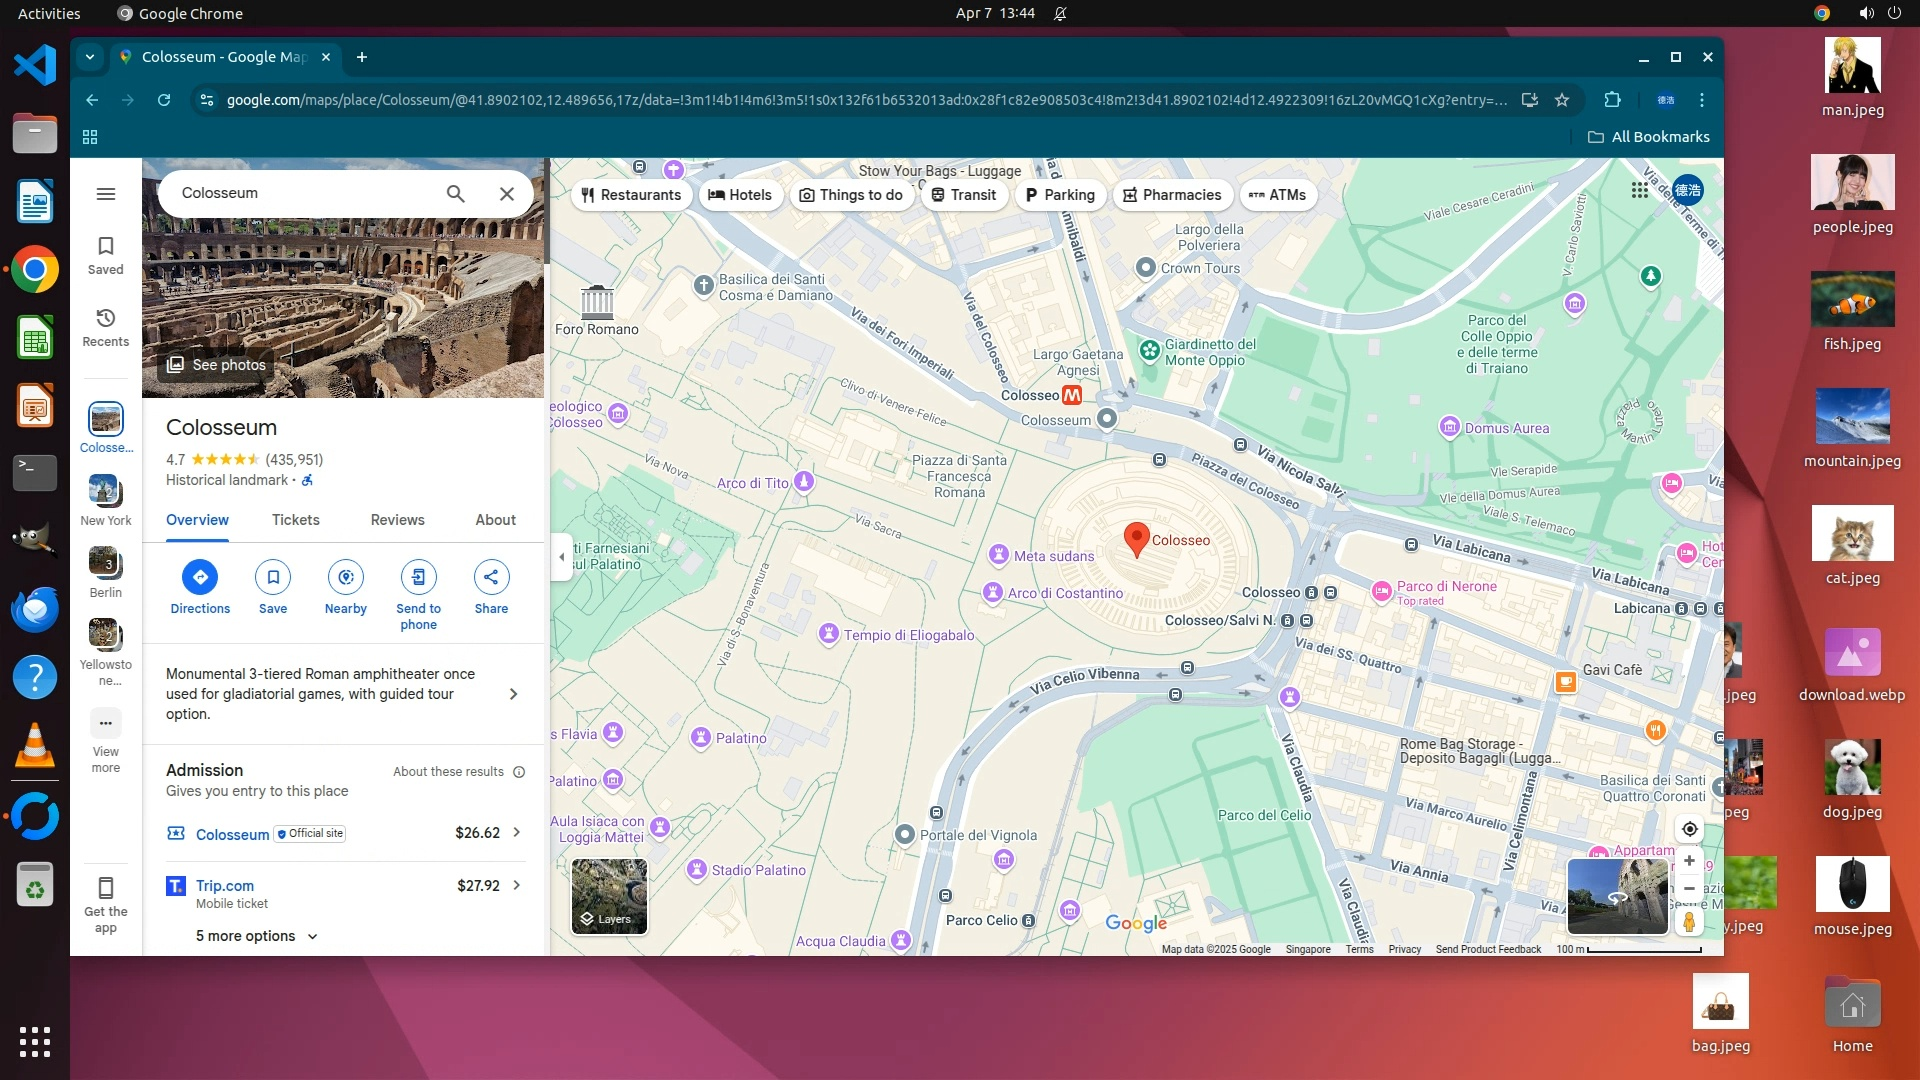This screenshot has height=1080, width=1920.
Task: Show your location on map
Action: tap(1689, 829)
